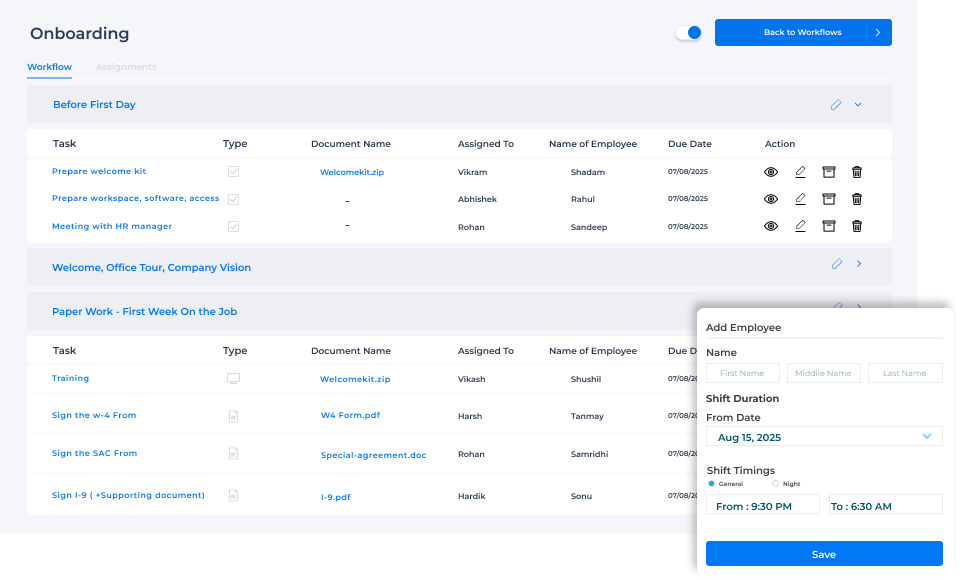Edit the Prepare welcome kit task

800,172
